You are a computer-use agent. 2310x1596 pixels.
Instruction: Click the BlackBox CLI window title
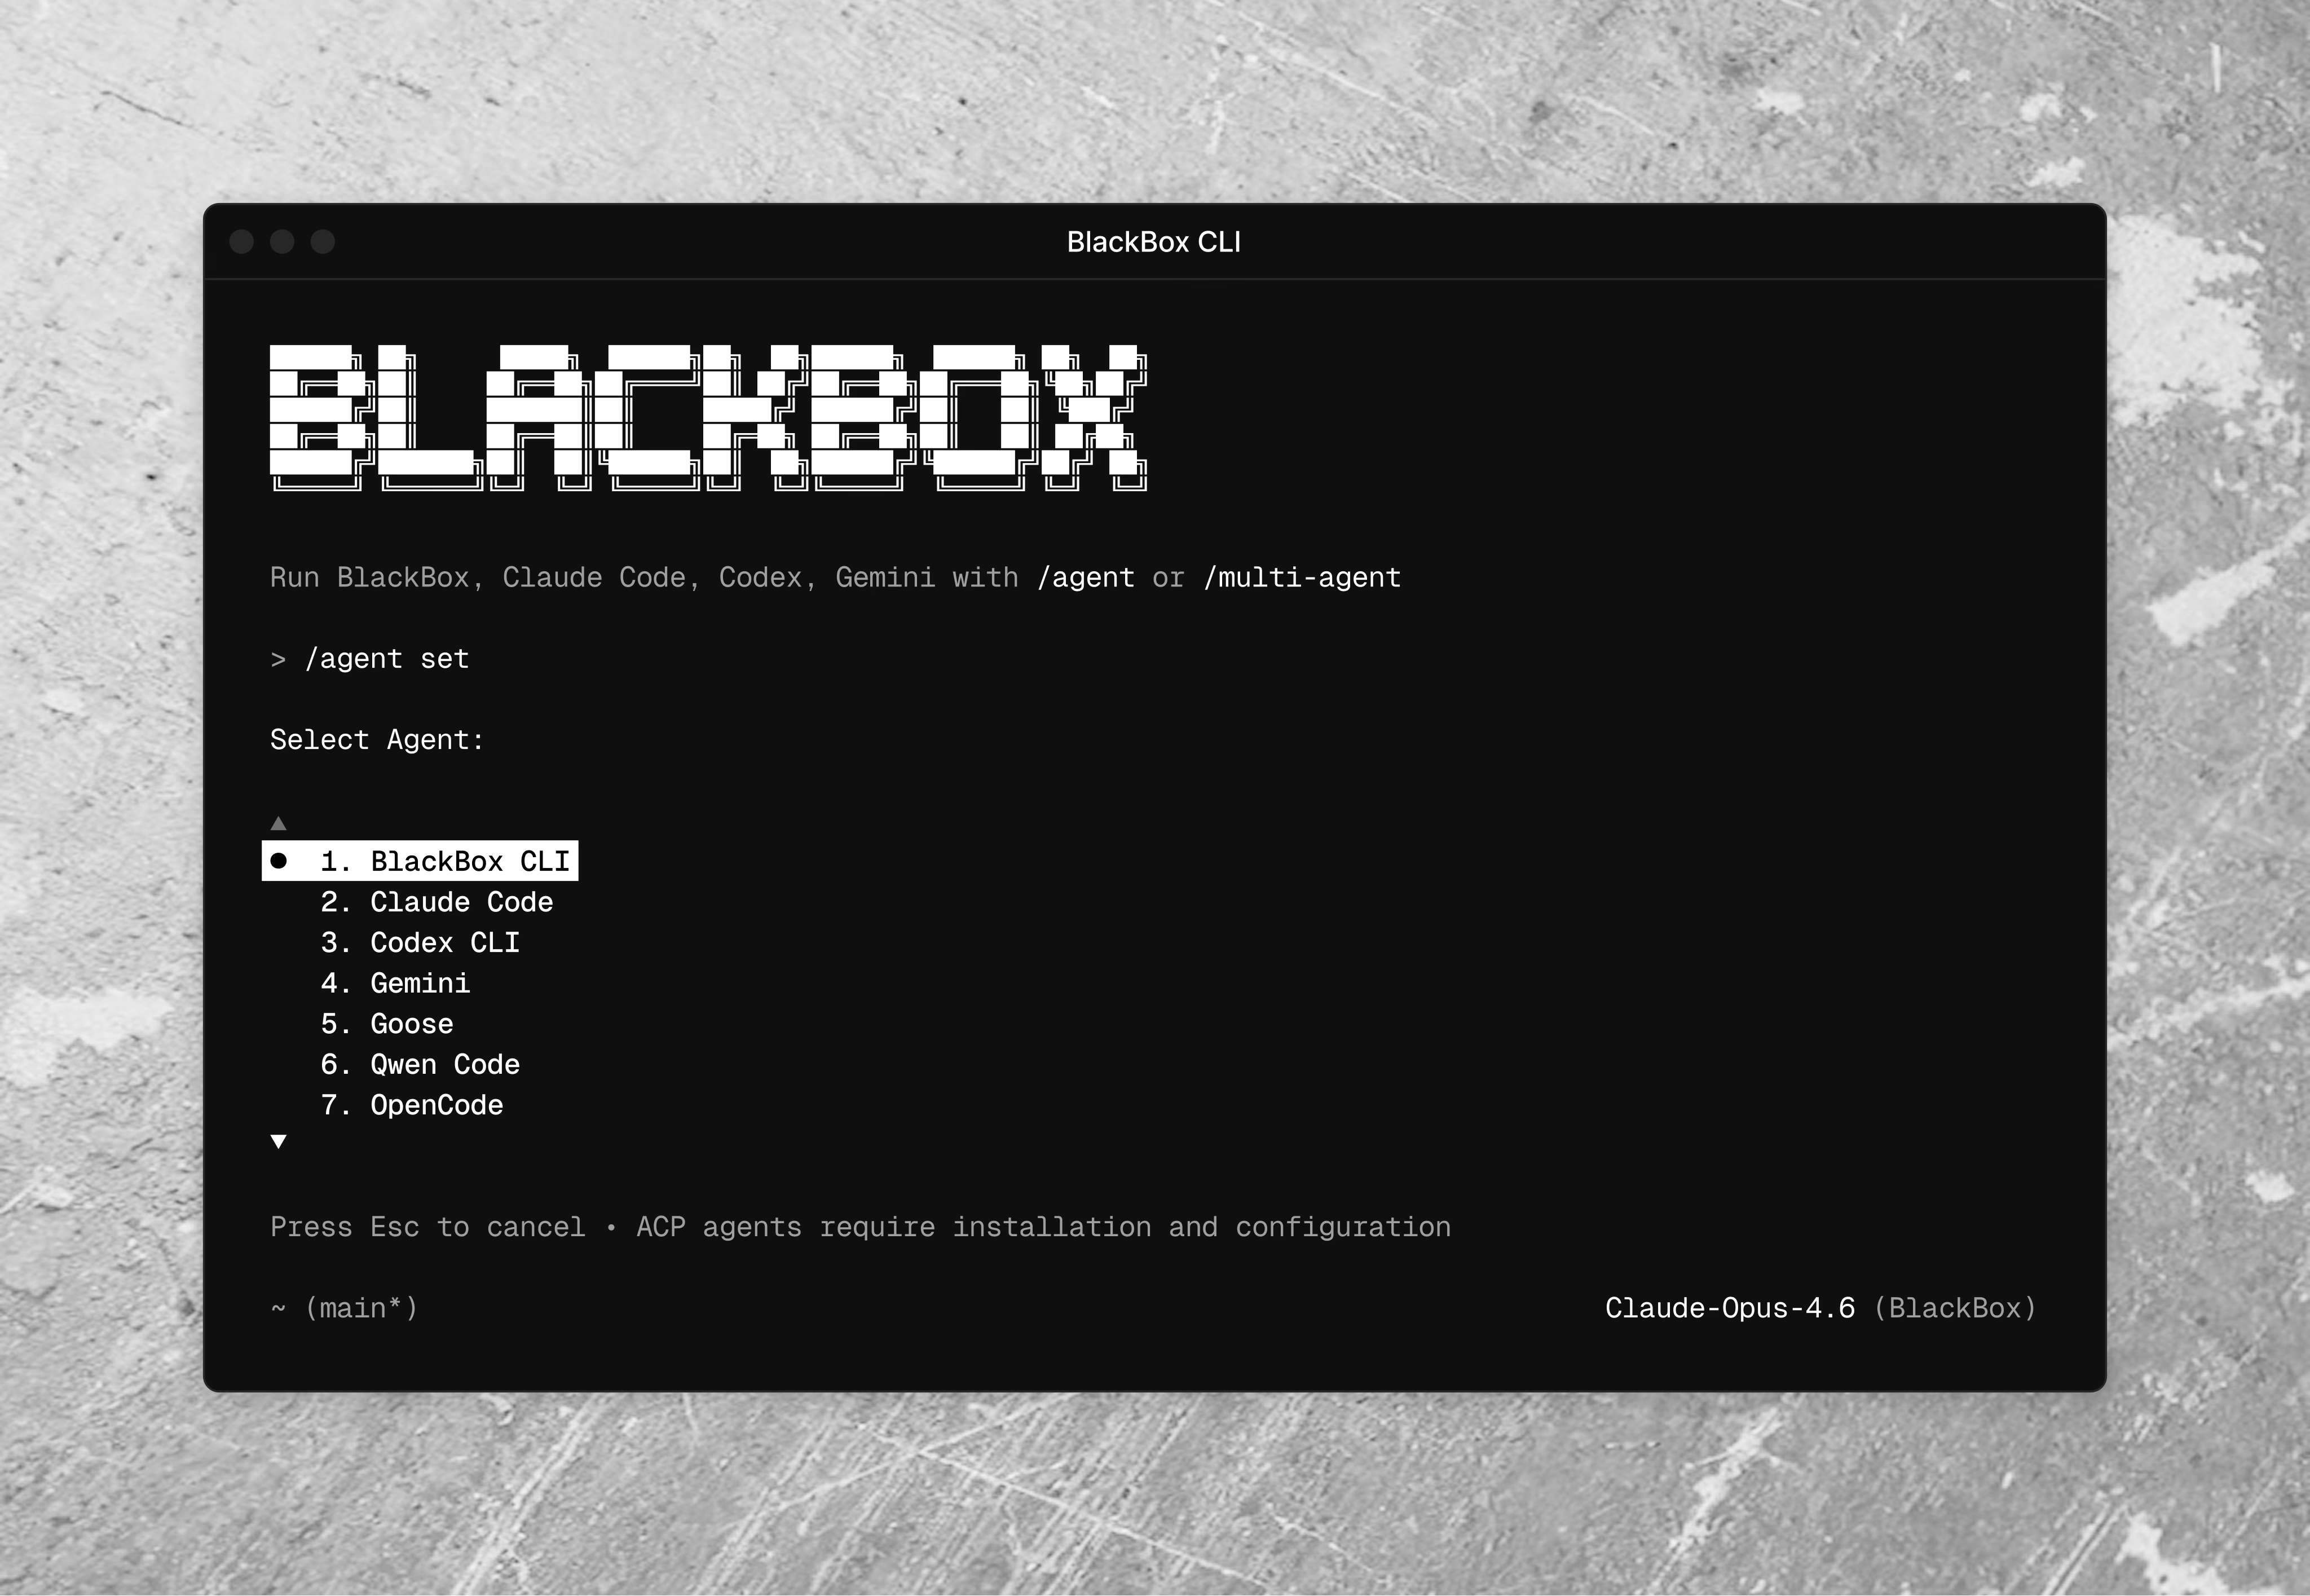[x=1155, y=241]
